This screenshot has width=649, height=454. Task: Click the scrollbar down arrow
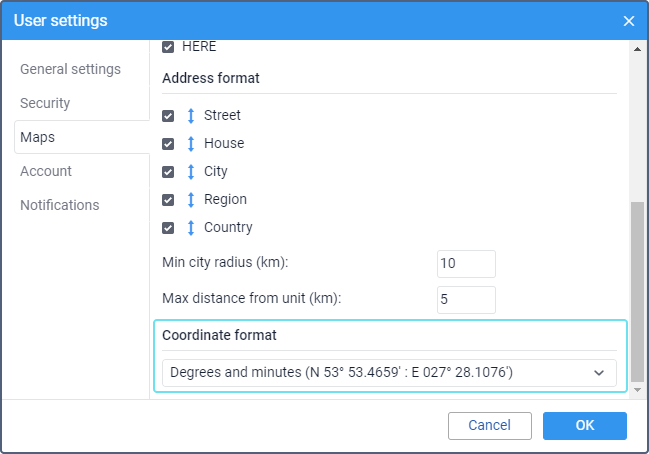click(x=637, y=390)
